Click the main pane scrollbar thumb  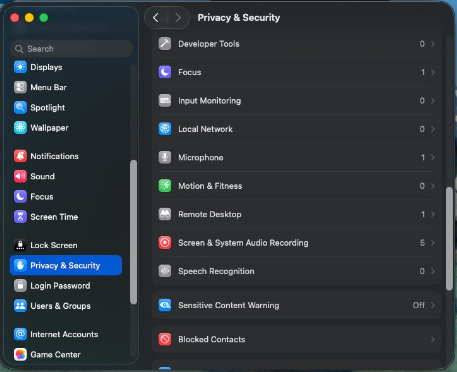(449, 239)
